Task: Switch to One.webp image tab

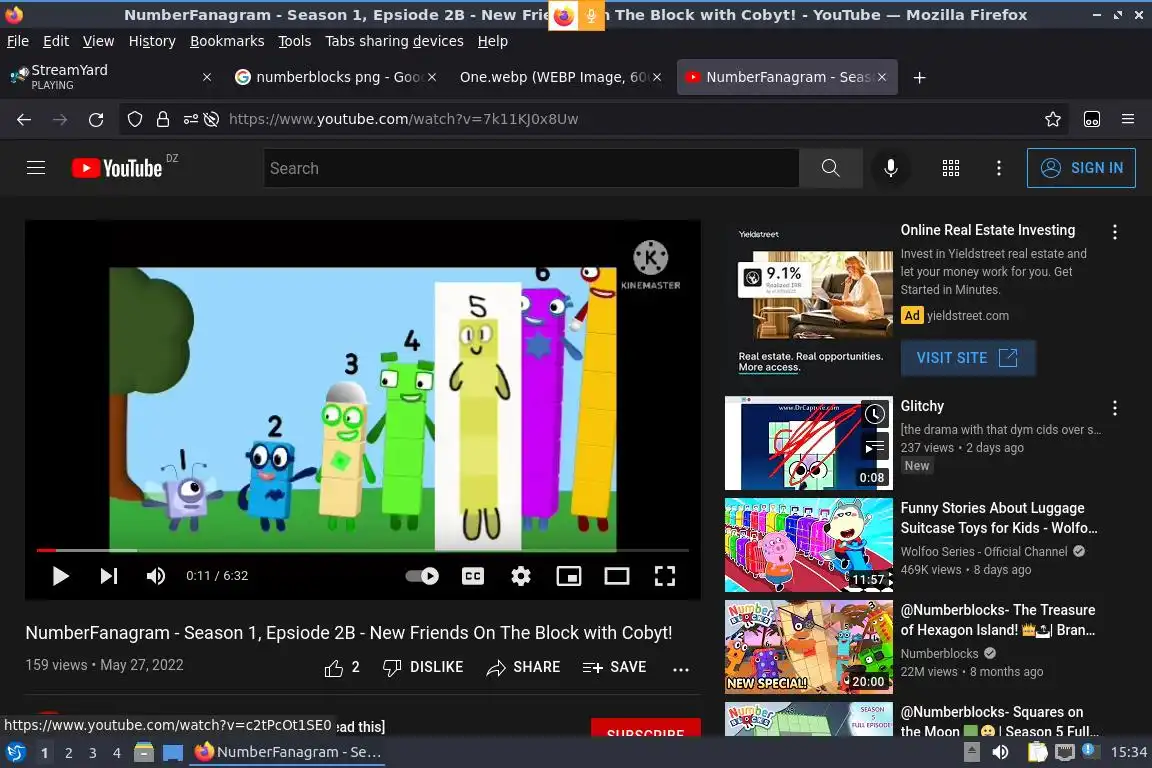Action: (x=560, y=77)
